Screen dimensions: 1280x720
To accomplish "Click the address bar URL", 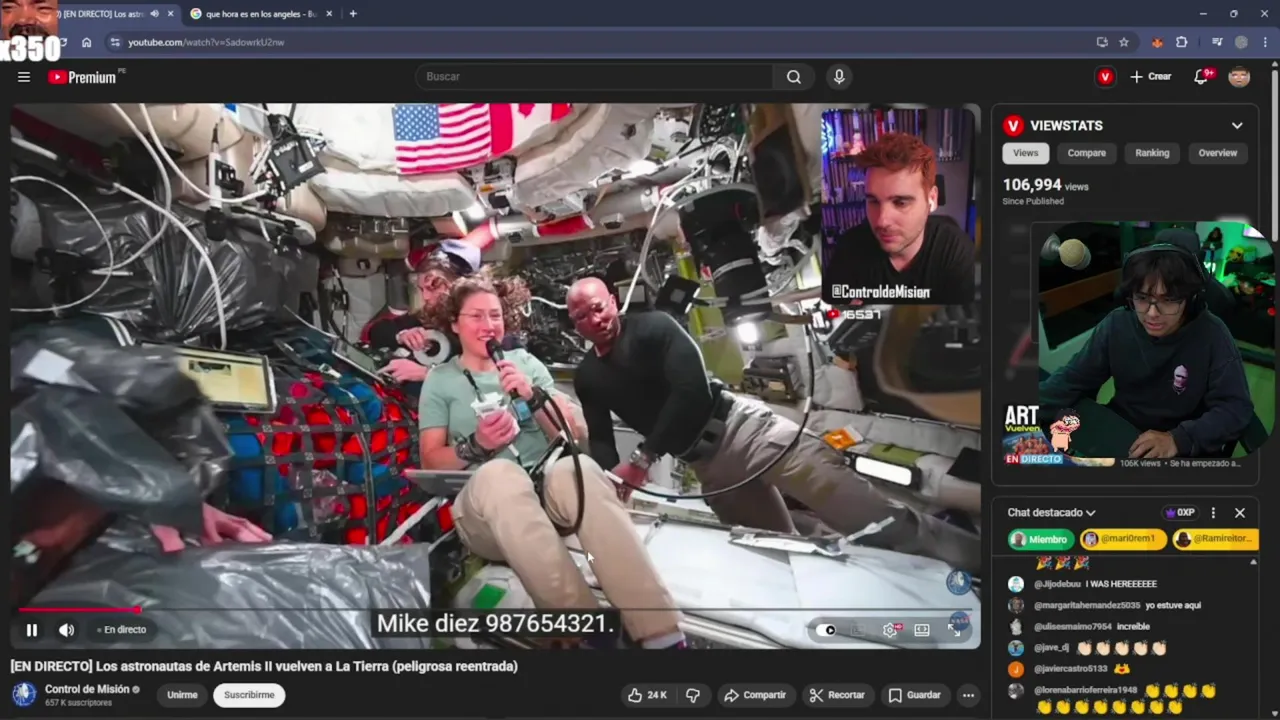I will point(206,42).
